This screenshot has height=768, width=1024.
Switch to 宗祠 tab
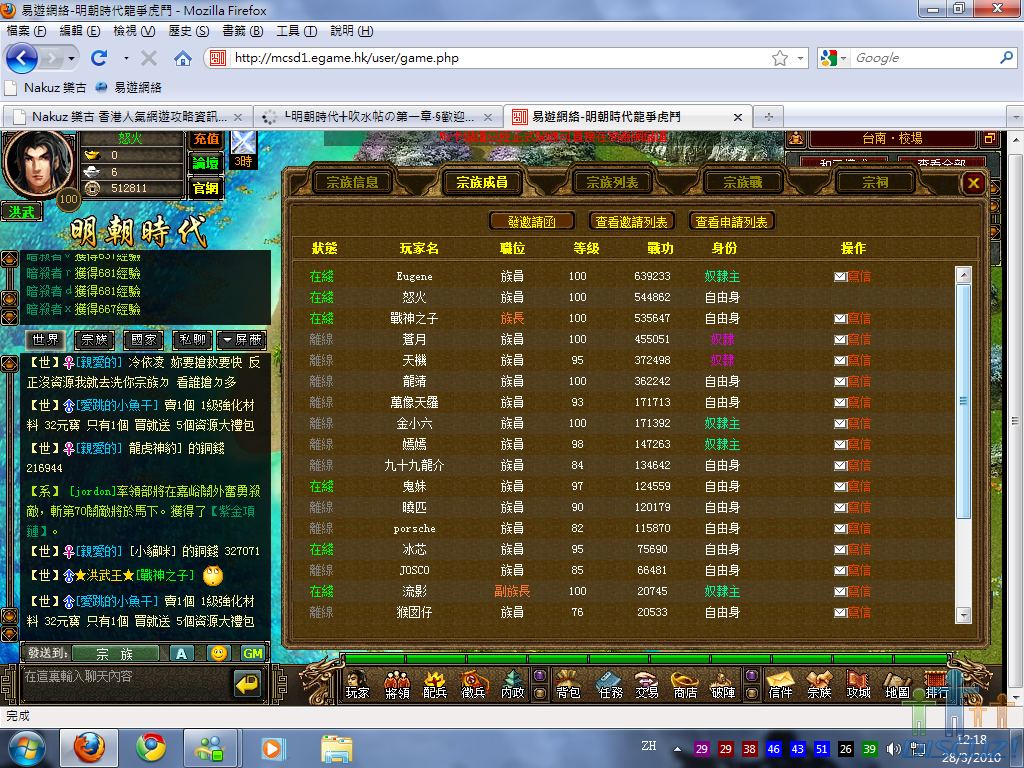pyautogui.click(x=875, y=182)
